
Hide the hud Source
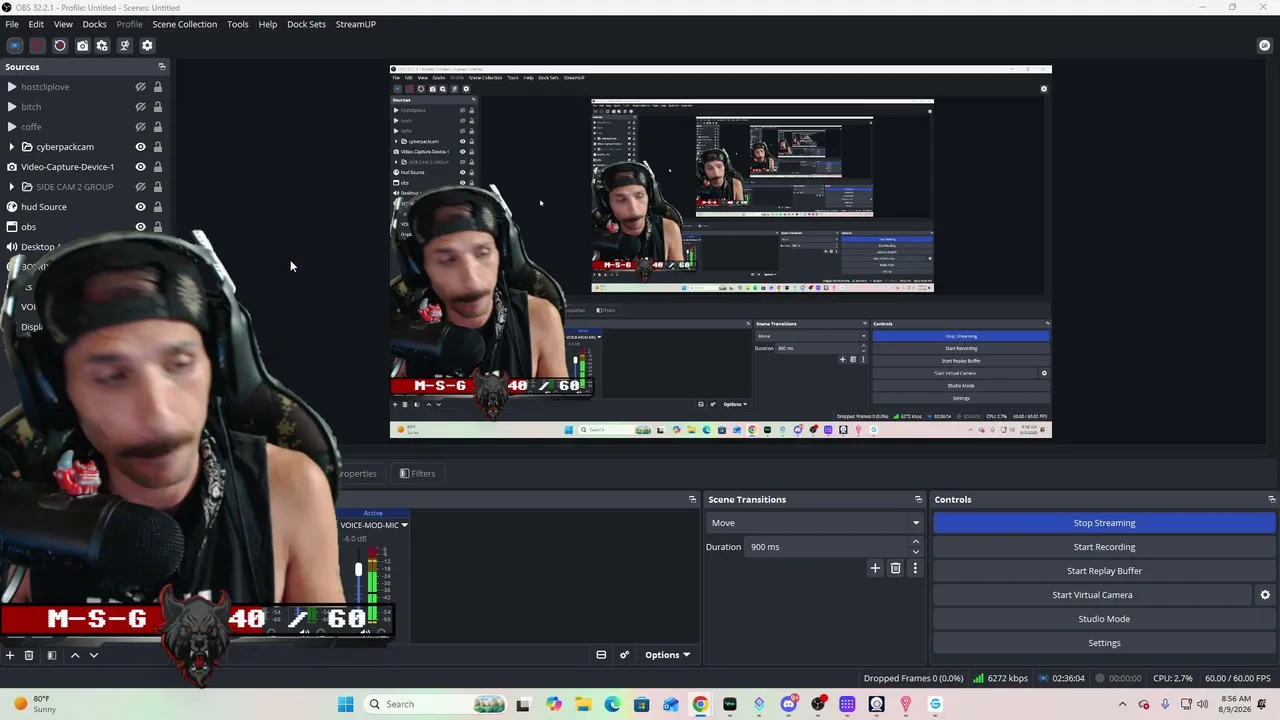click(140, 207)
